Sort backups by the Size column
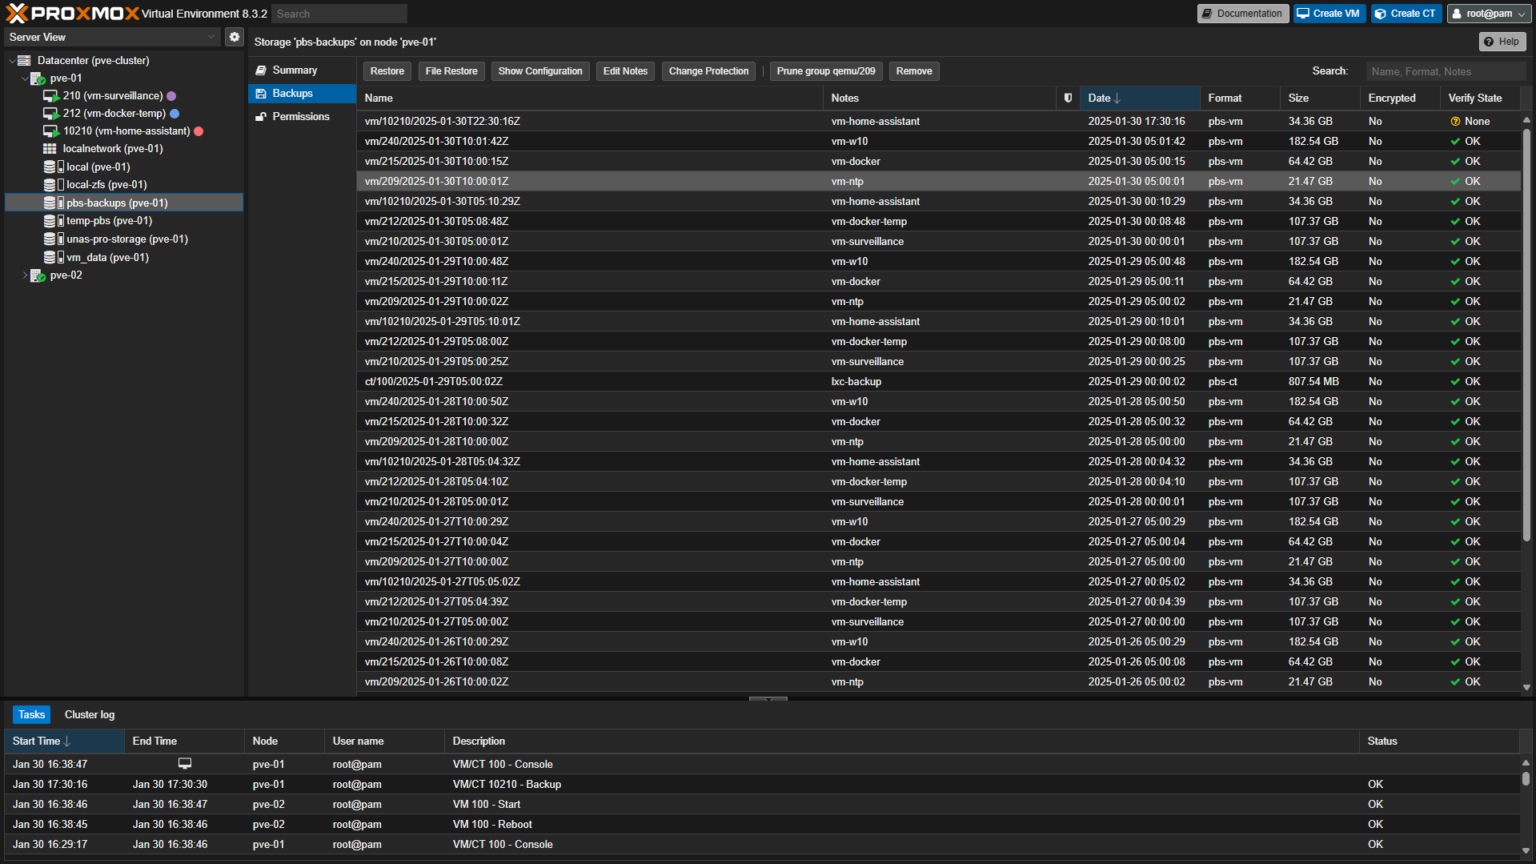 (x=1298, y=98)
